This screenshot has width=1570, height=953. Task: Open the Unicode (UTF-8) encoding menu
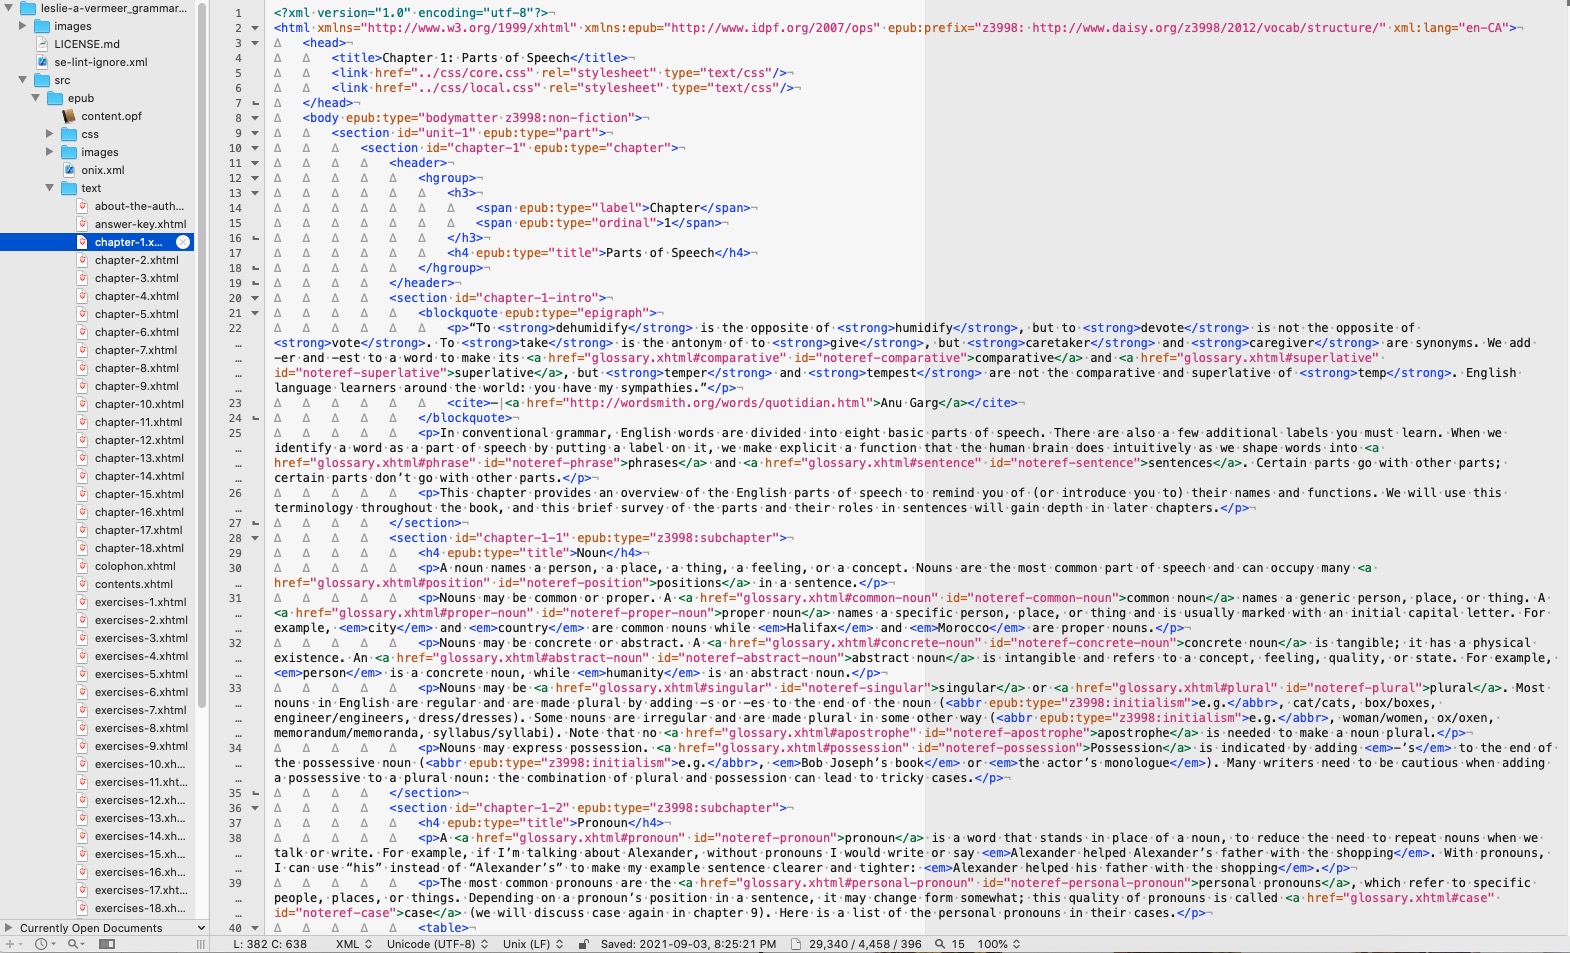click(x=437, y=944)
